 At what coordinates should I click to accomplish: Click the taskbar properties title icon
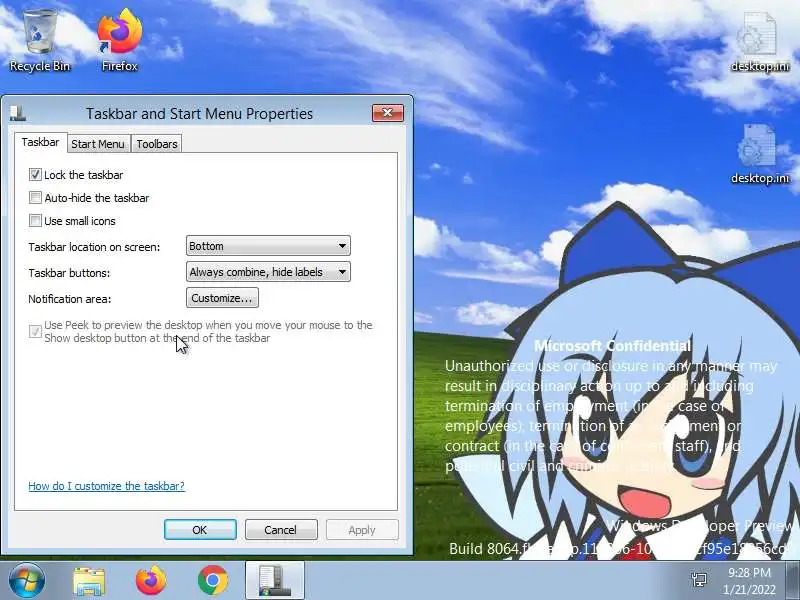coord(18,113)
